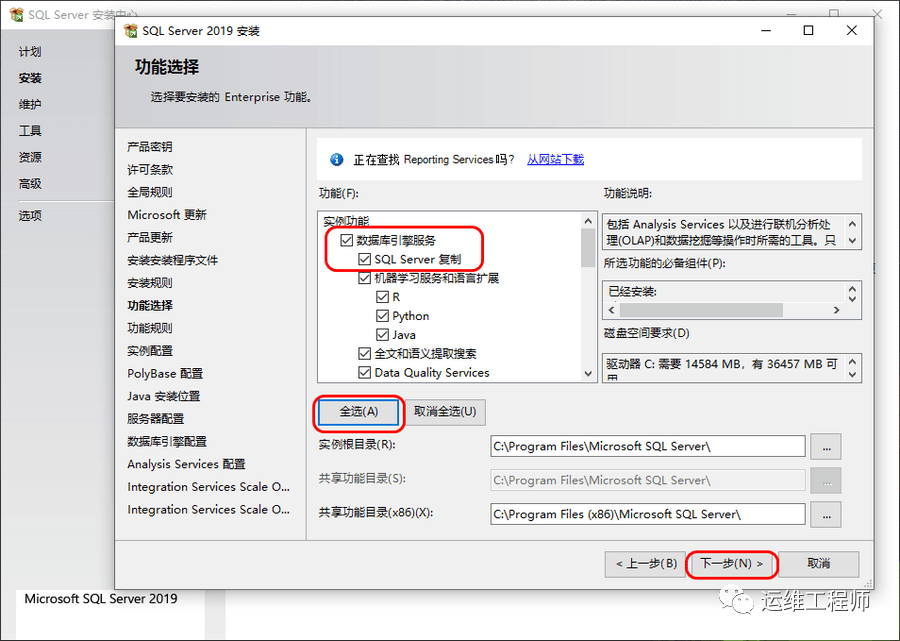Toggle Data Quality Services checkbox
Image resolution: width=900 pixels, height=641 pixels.
click(364, 372)
